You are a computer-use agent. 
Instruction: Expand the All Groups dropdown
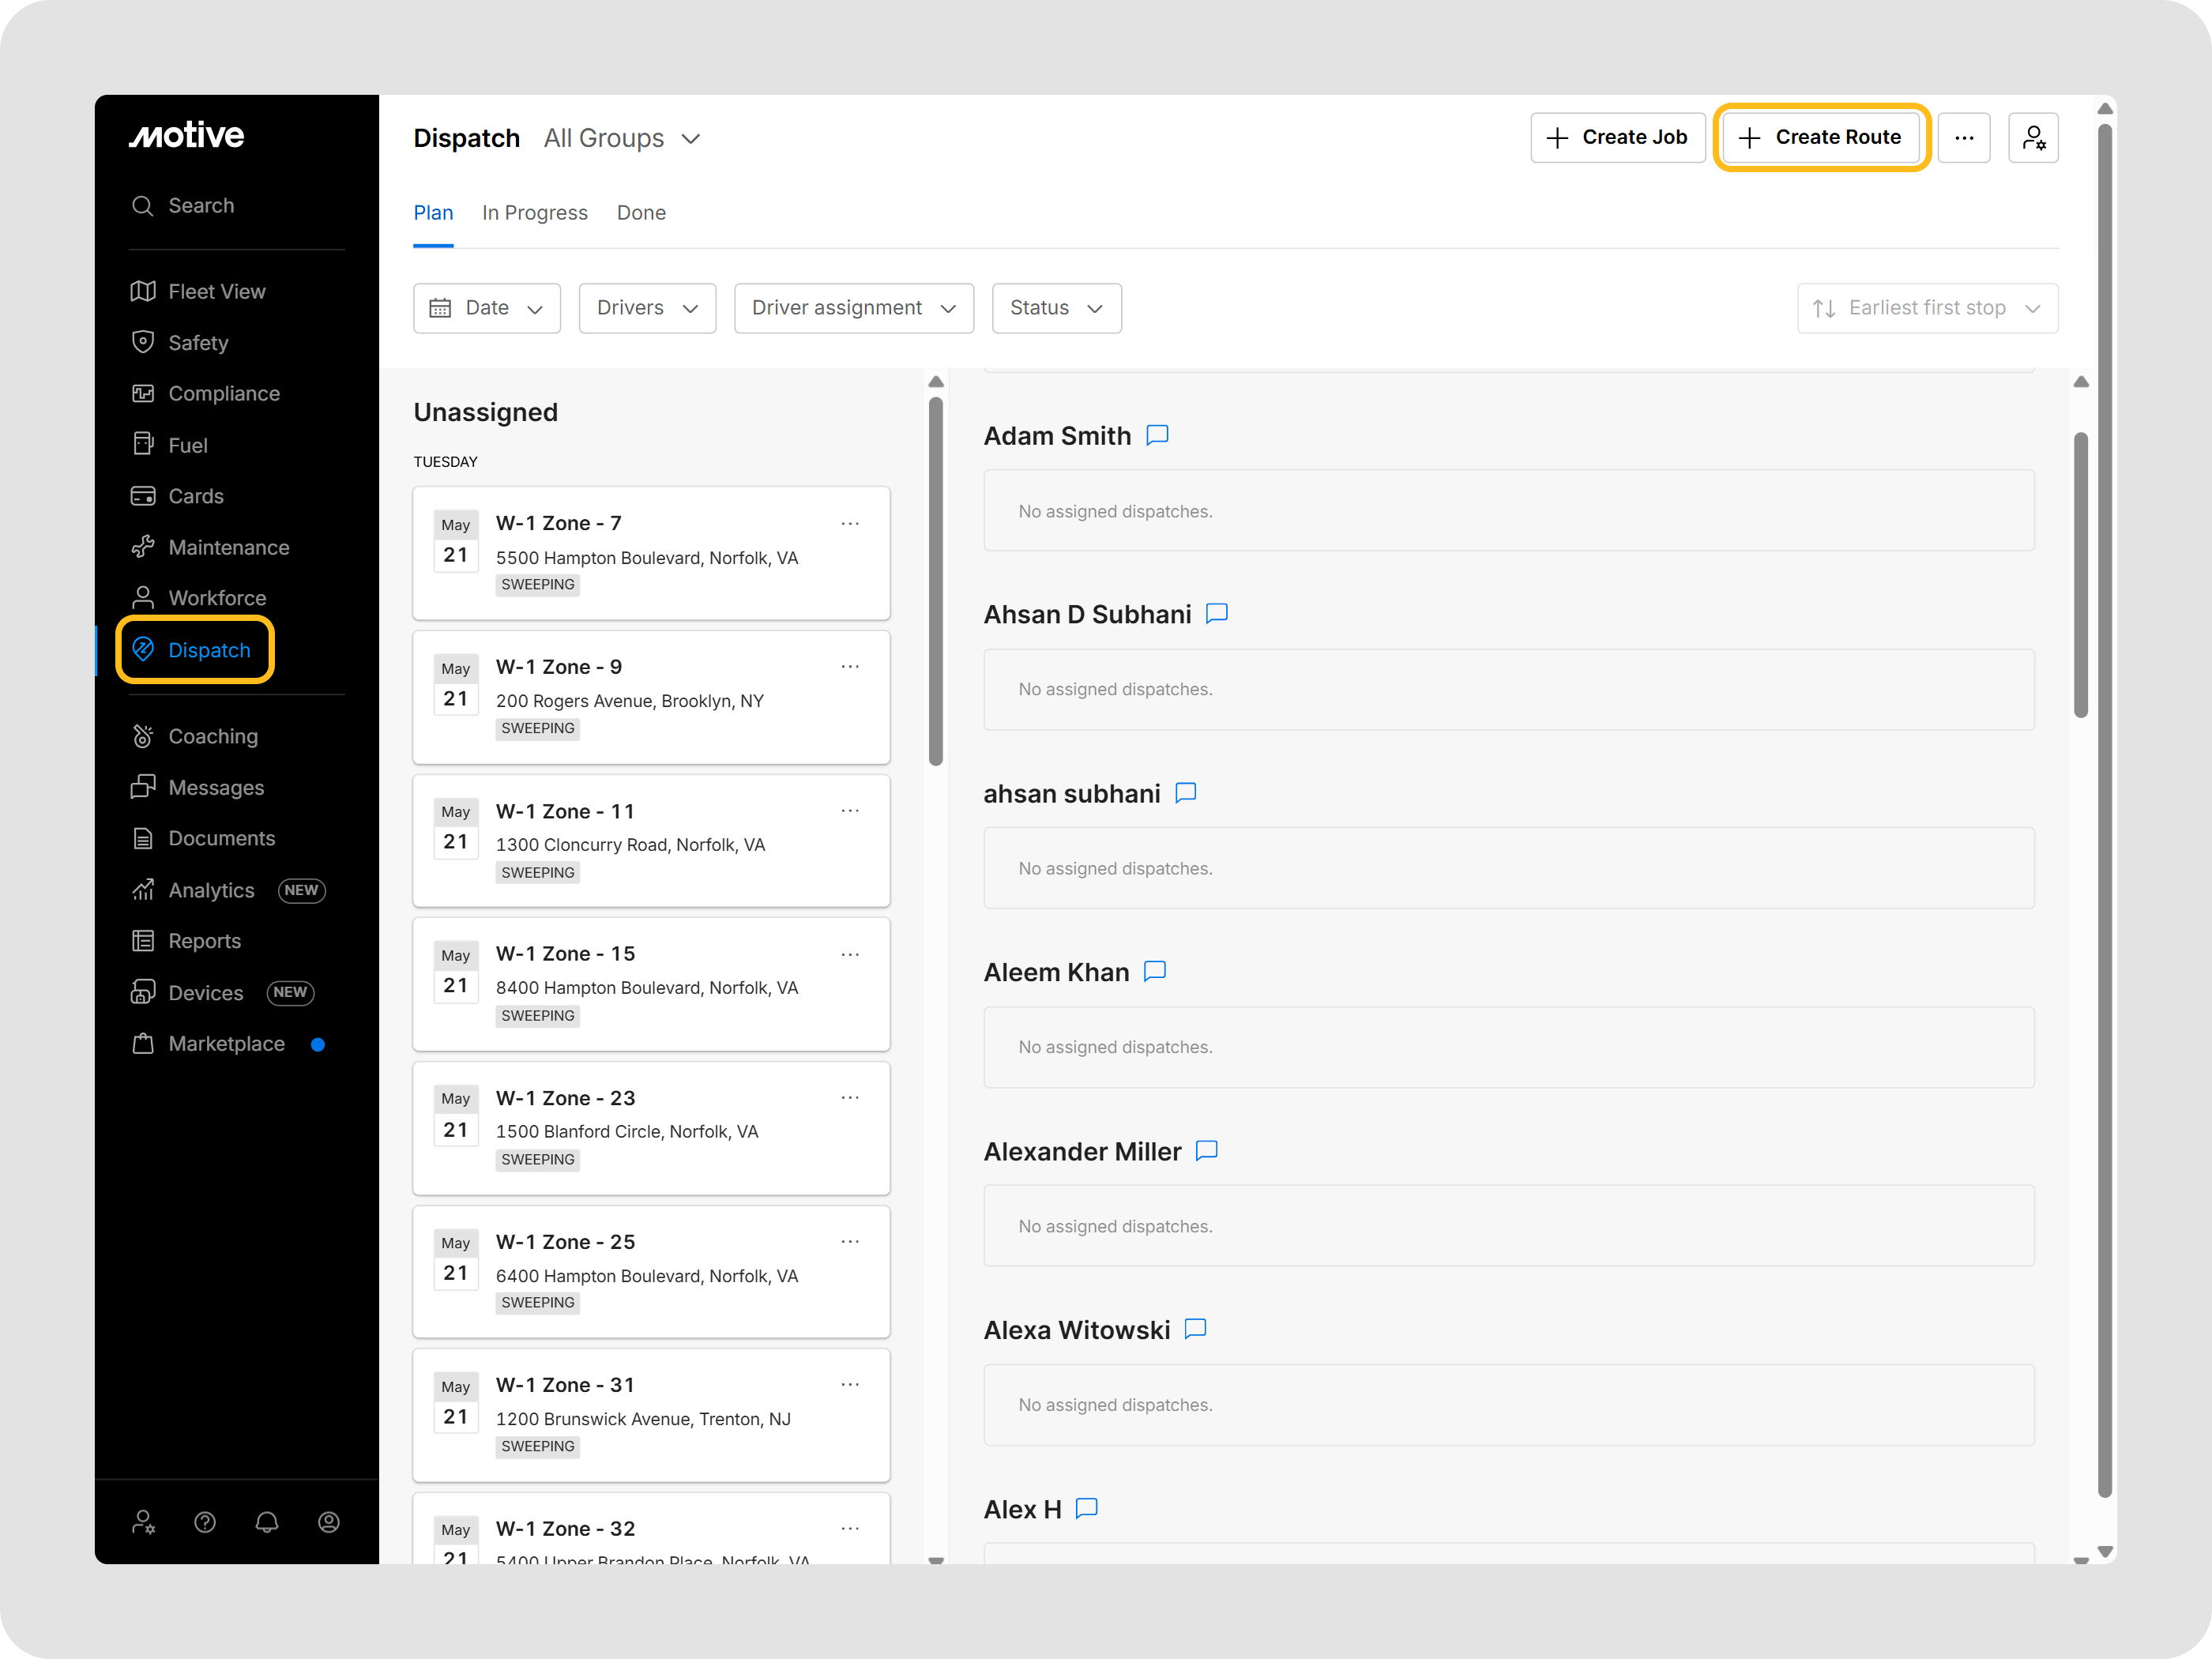(622, 138)
